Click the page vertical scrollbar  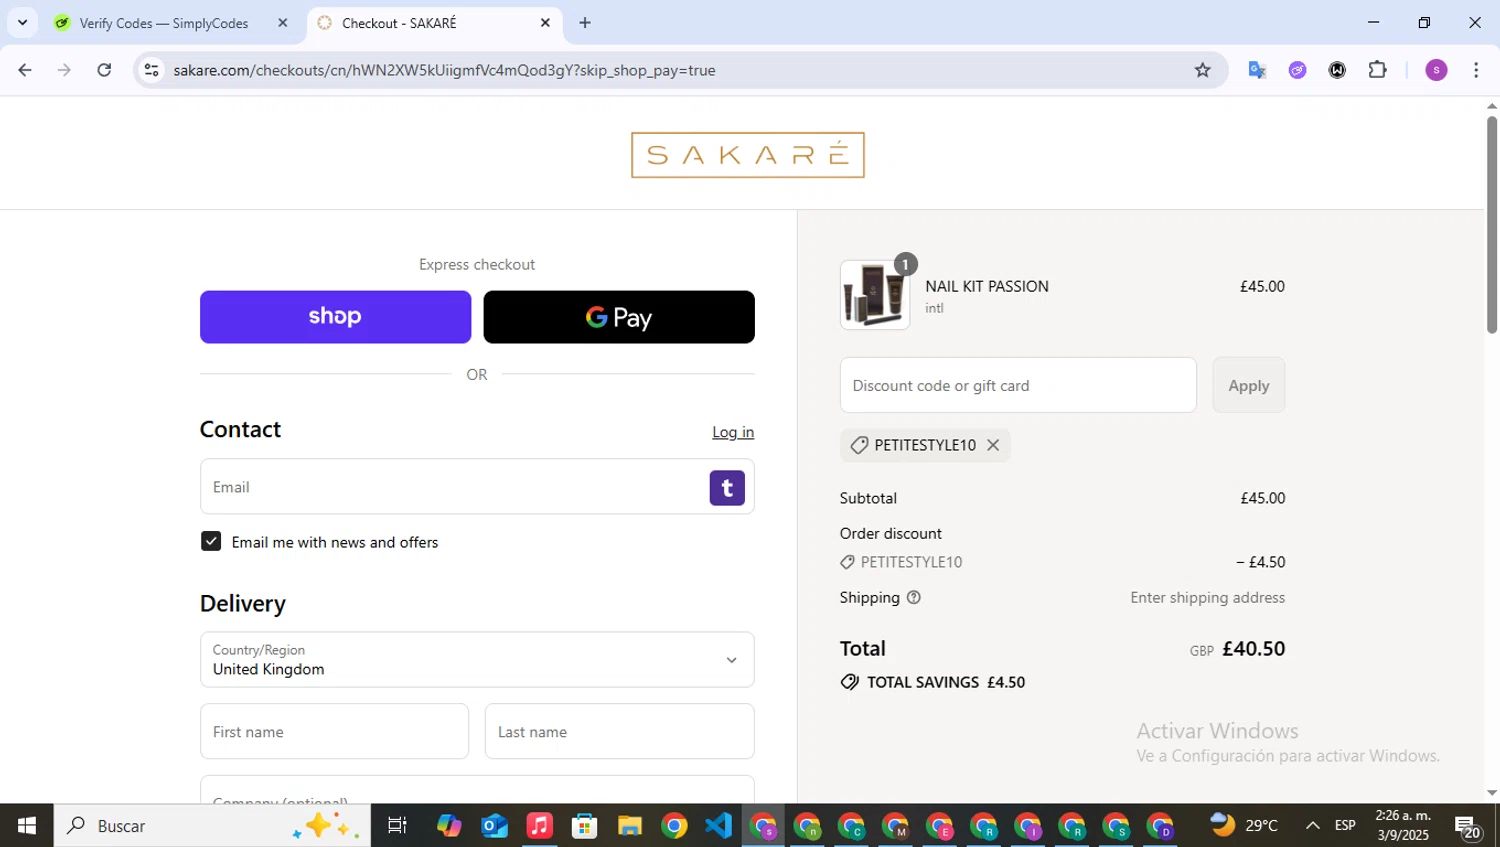1491,225
